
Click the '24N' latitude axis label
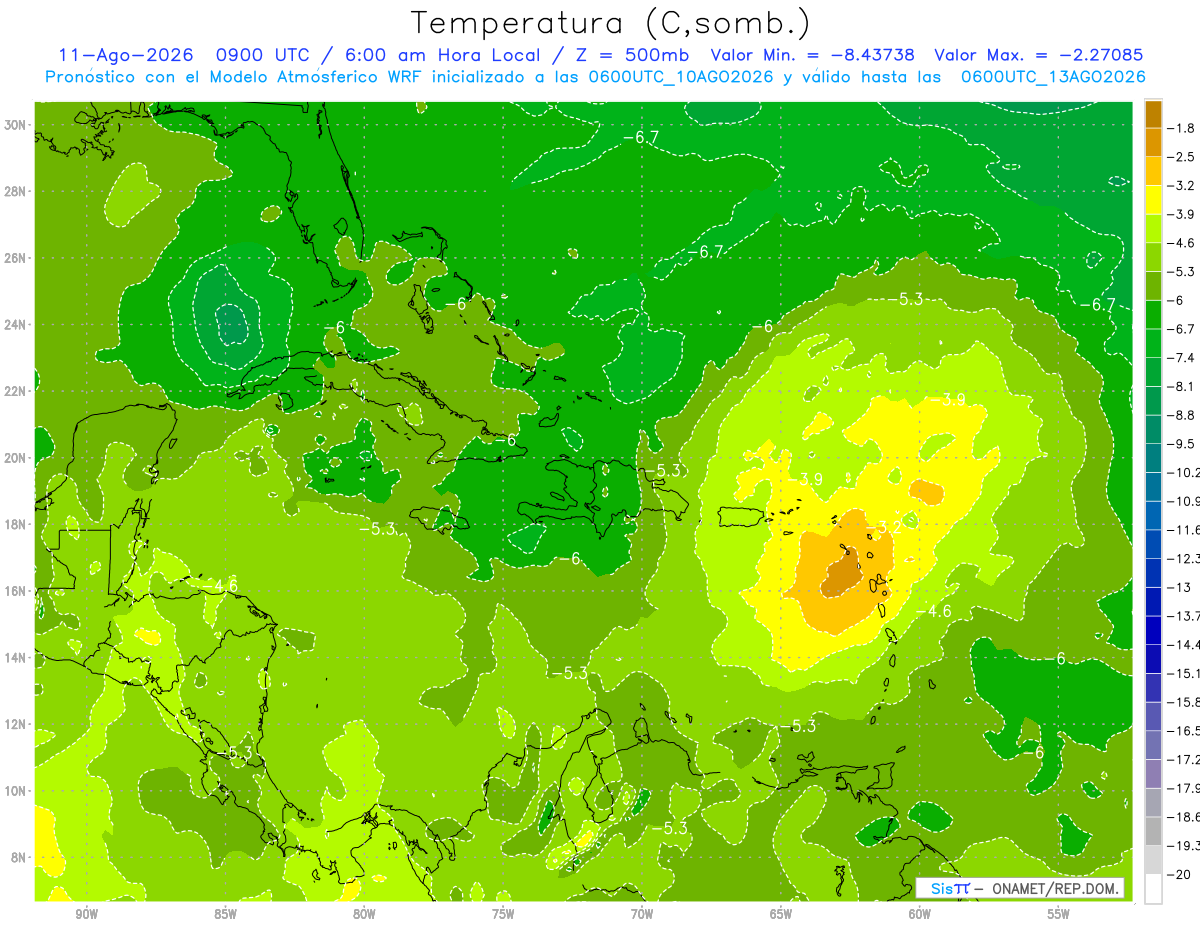click(x=16, y=325)
